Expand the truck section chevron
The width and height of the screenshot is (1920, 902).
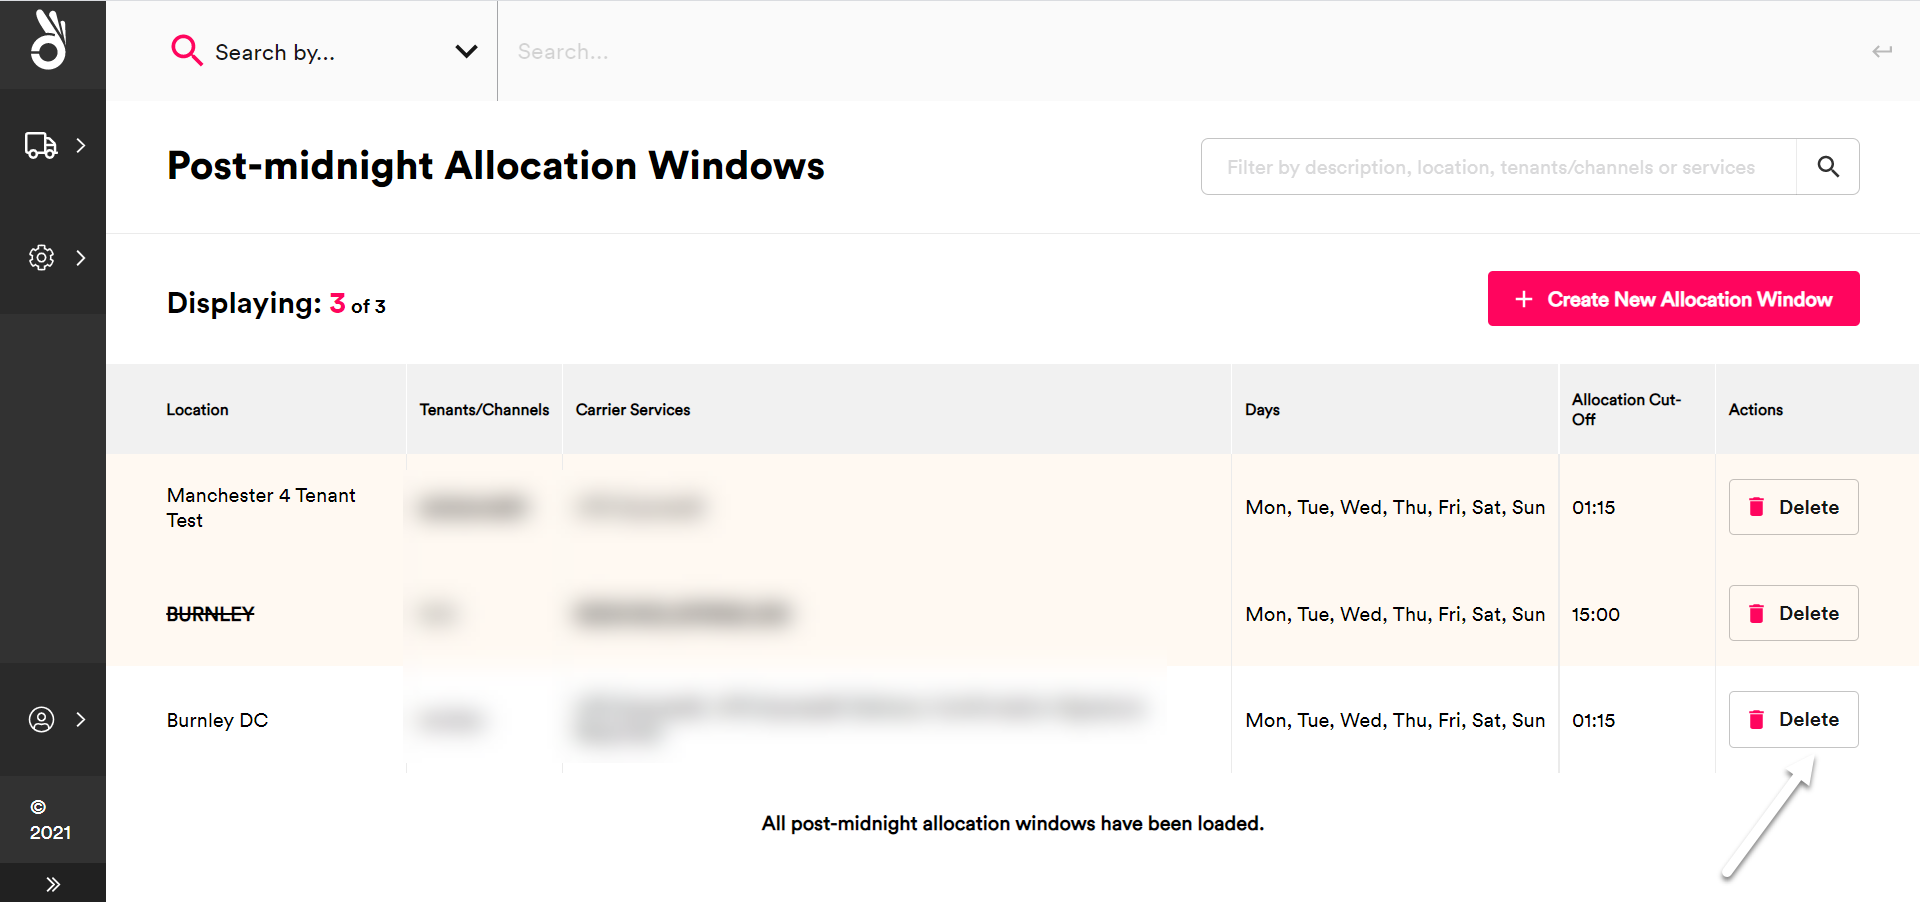click(x=81, y=146)
